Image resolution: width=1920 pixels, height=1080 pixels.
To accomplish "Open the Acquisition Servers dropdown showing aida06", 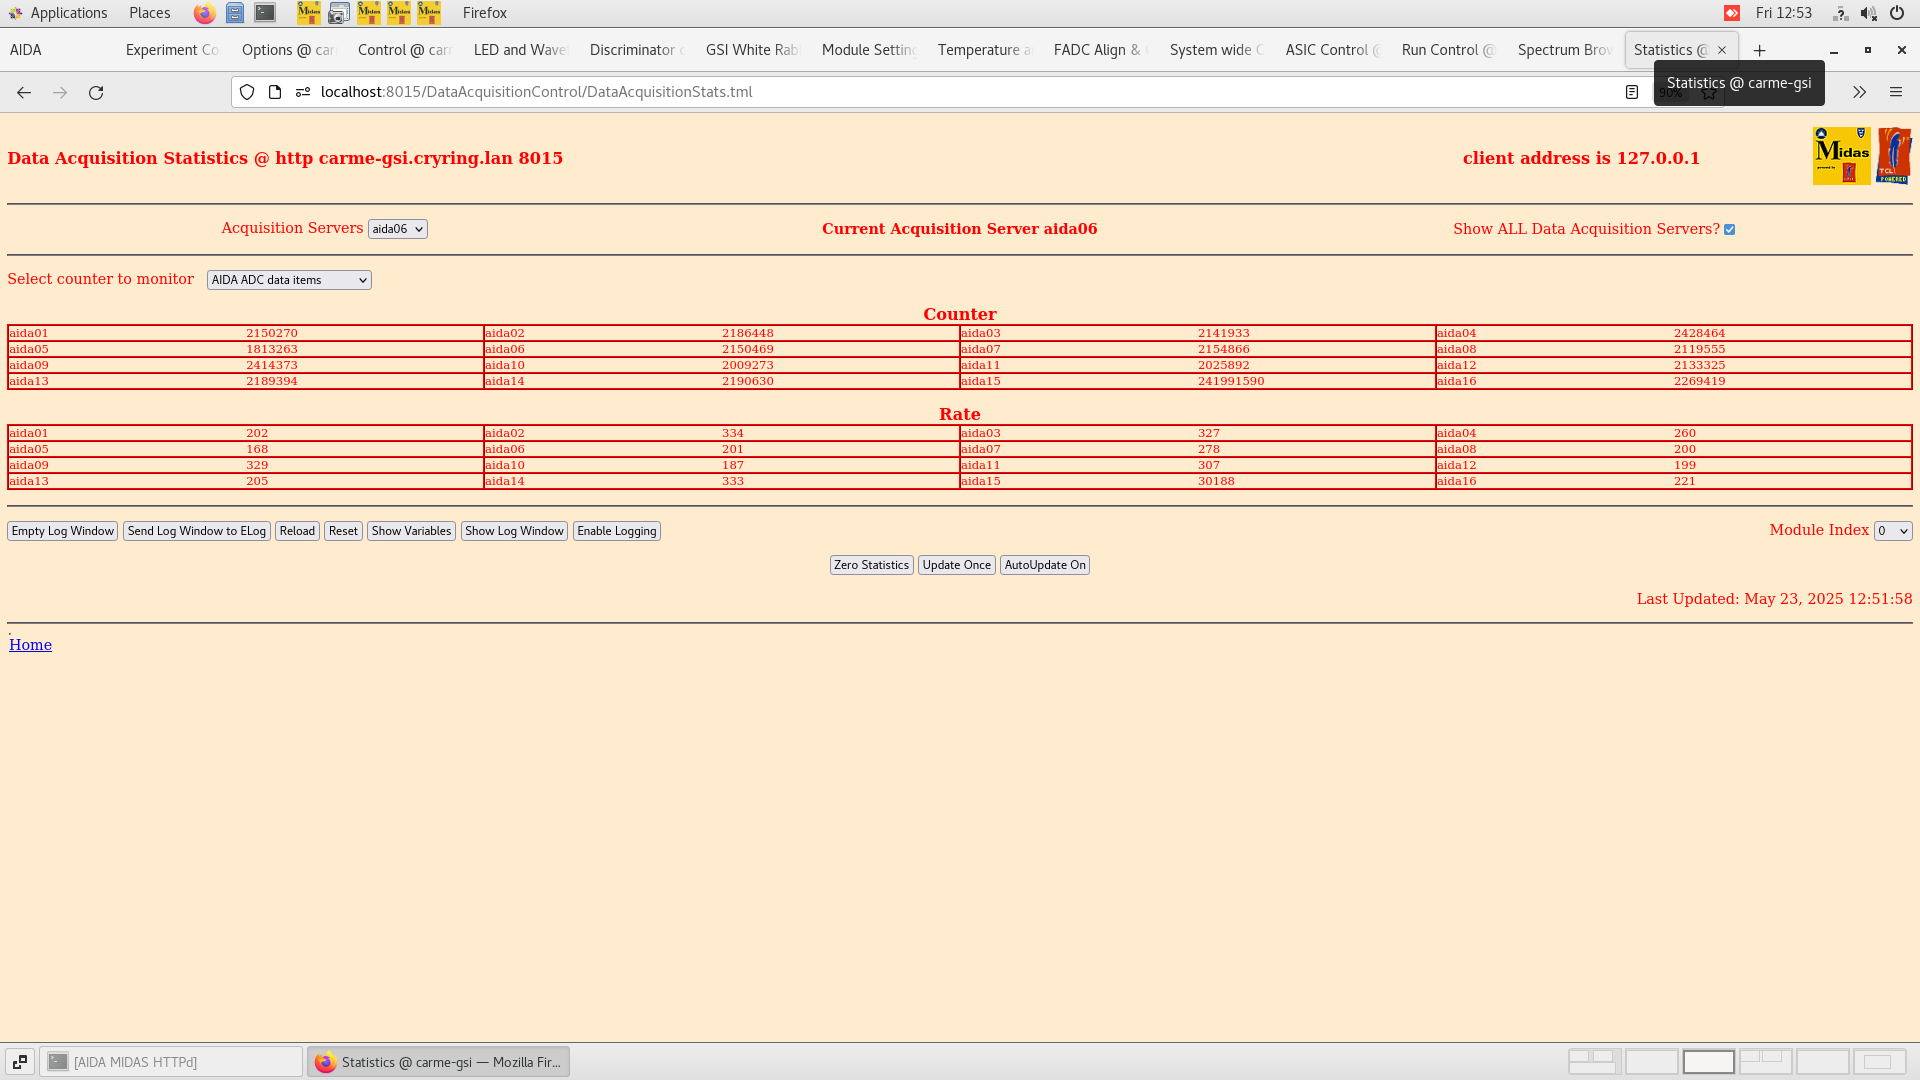I will (x=397, y=229).
